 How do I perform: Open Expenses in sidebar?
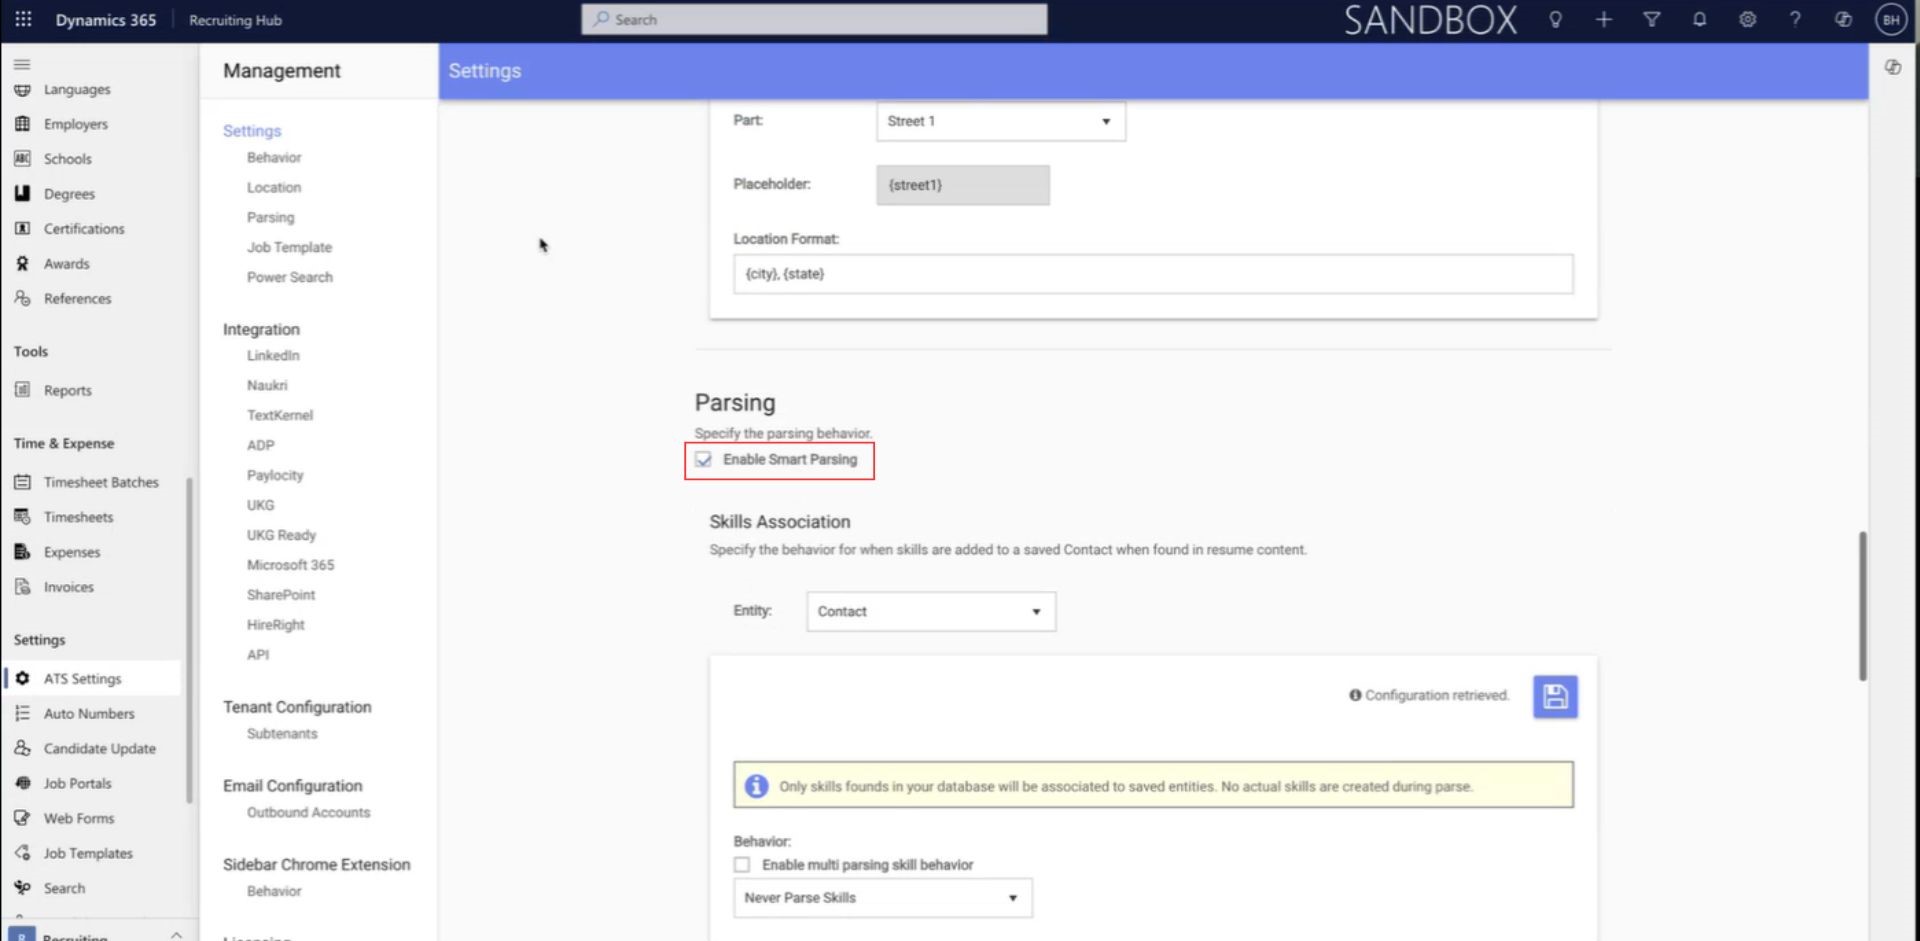point(71,552)
